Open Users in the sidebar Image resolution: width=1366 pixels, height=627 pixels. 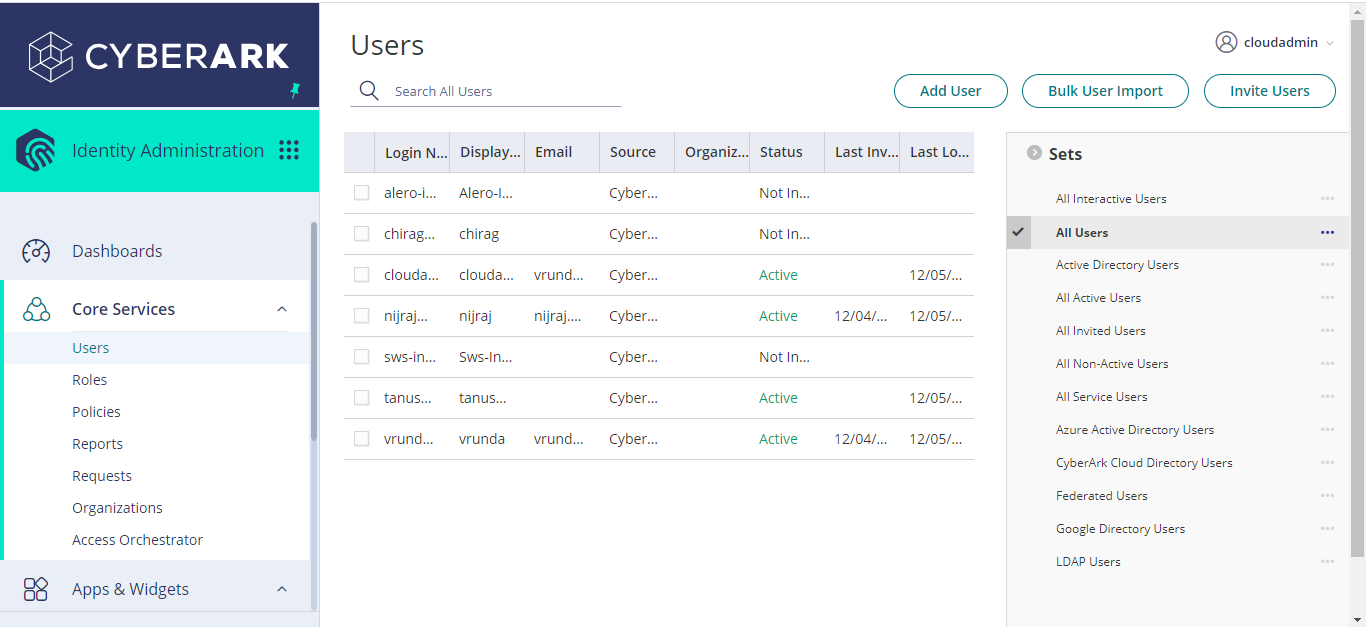click(91, 348)
